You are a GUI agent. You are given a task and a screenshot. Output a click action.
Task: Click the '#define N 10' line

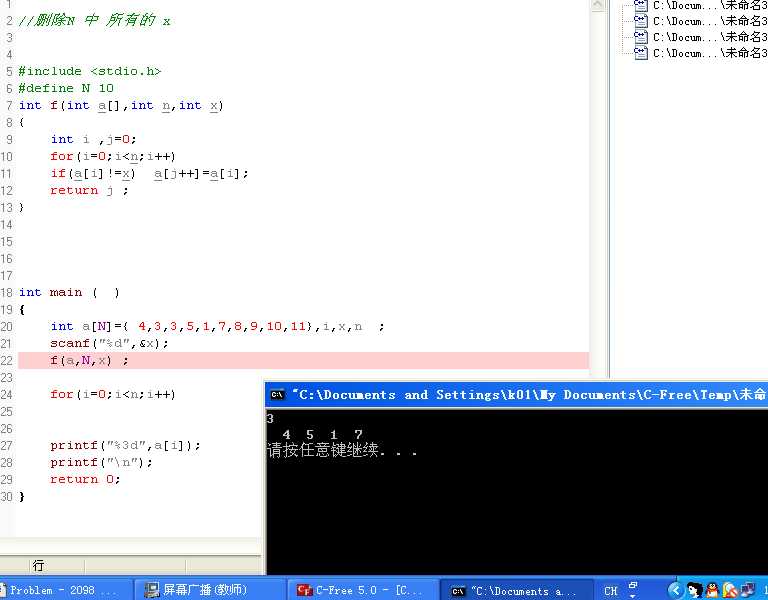click(66, 88)
